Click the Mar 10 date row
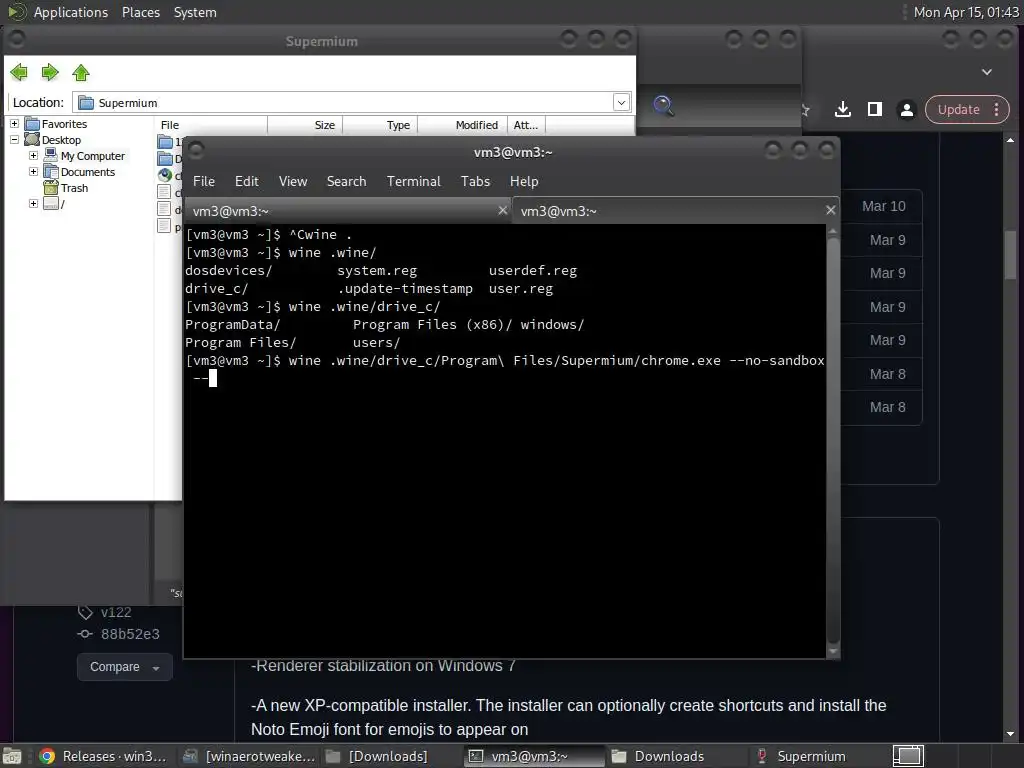 883,206
